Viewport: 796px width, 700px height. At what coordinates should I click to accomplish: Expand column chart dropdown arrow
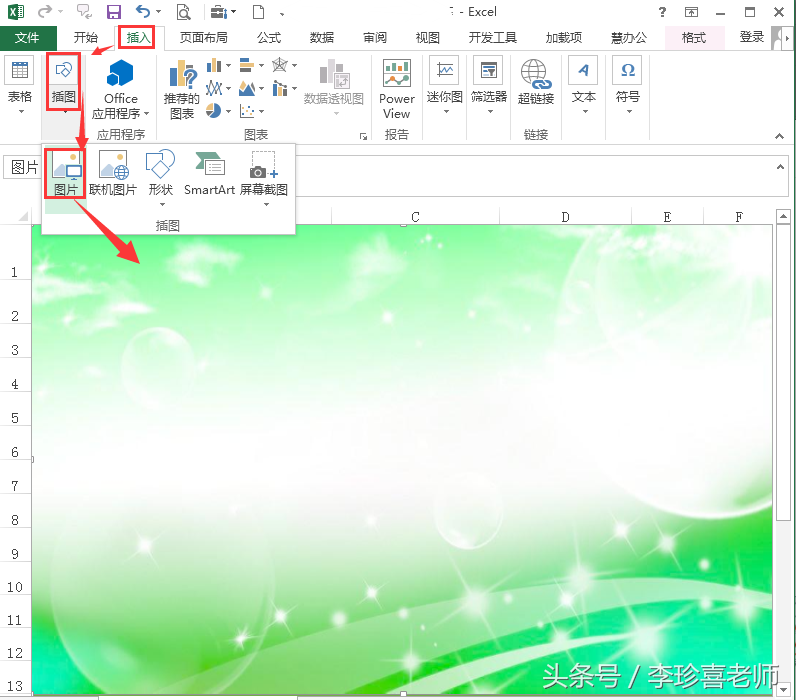[228, 65]
